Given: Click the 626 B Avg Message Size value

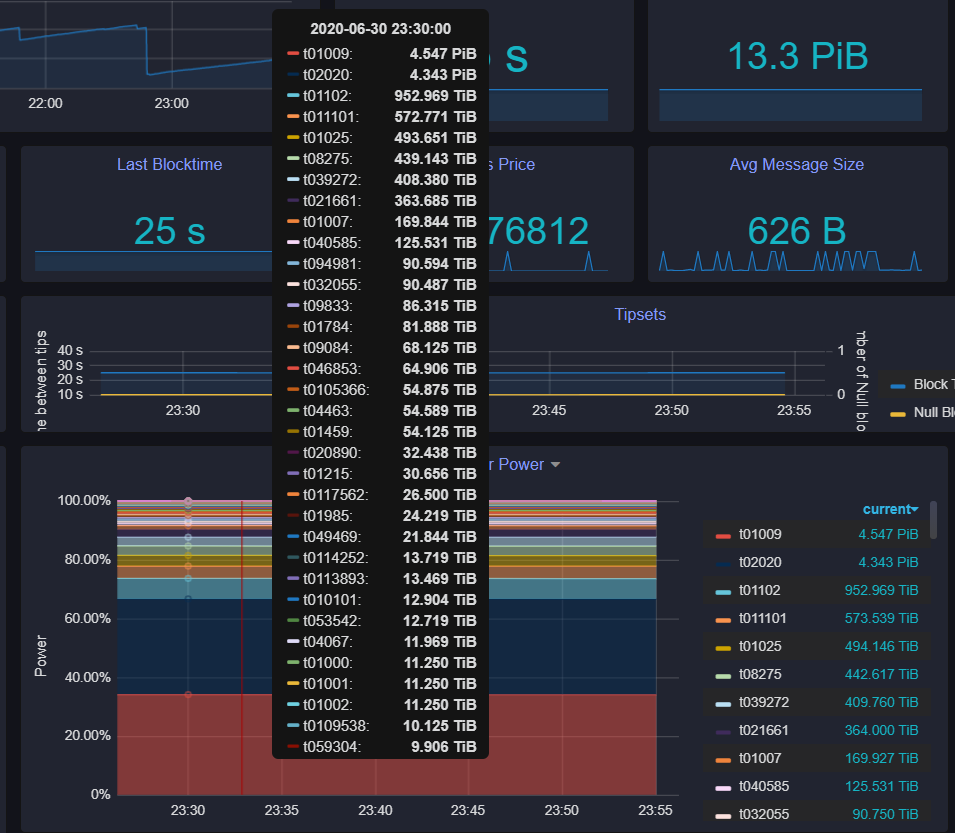Looking at the screenshot, I should coord(796,231).
